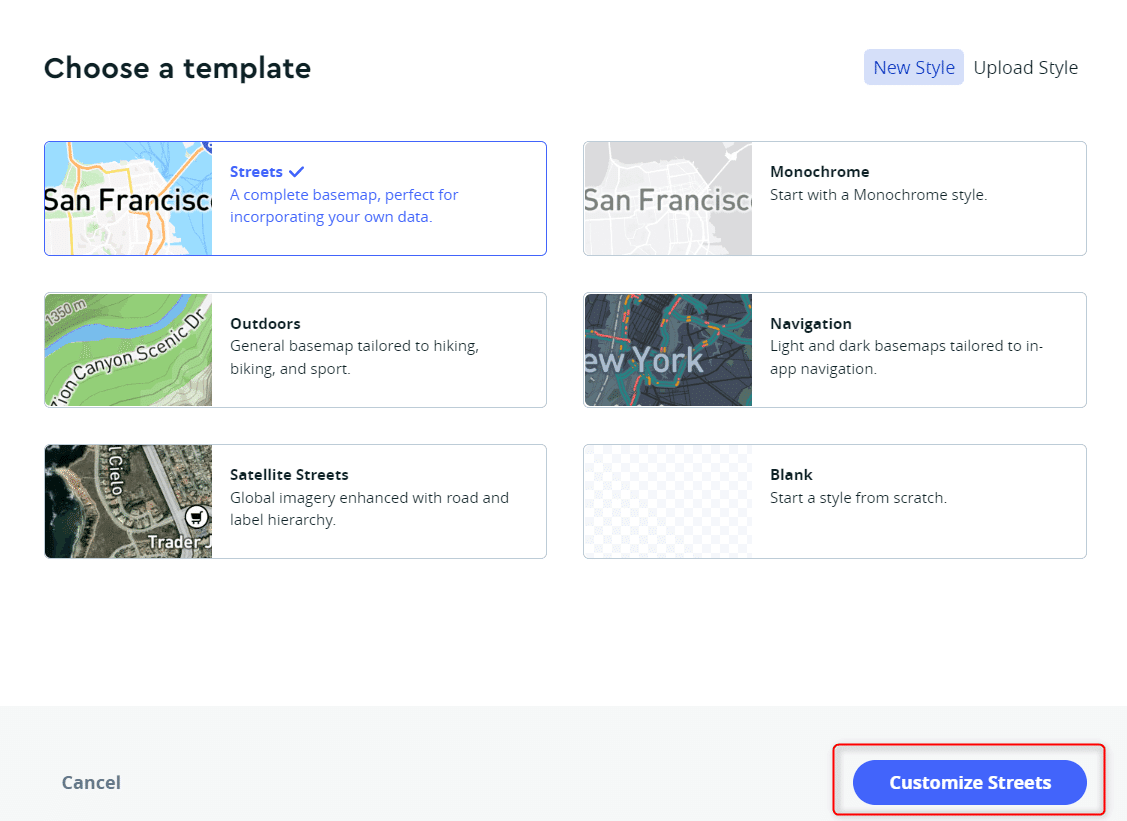Pick the Navigation dark map thumbnail
The height and width of the screenshot is (821, 1127).
click(x=668, y=350)
